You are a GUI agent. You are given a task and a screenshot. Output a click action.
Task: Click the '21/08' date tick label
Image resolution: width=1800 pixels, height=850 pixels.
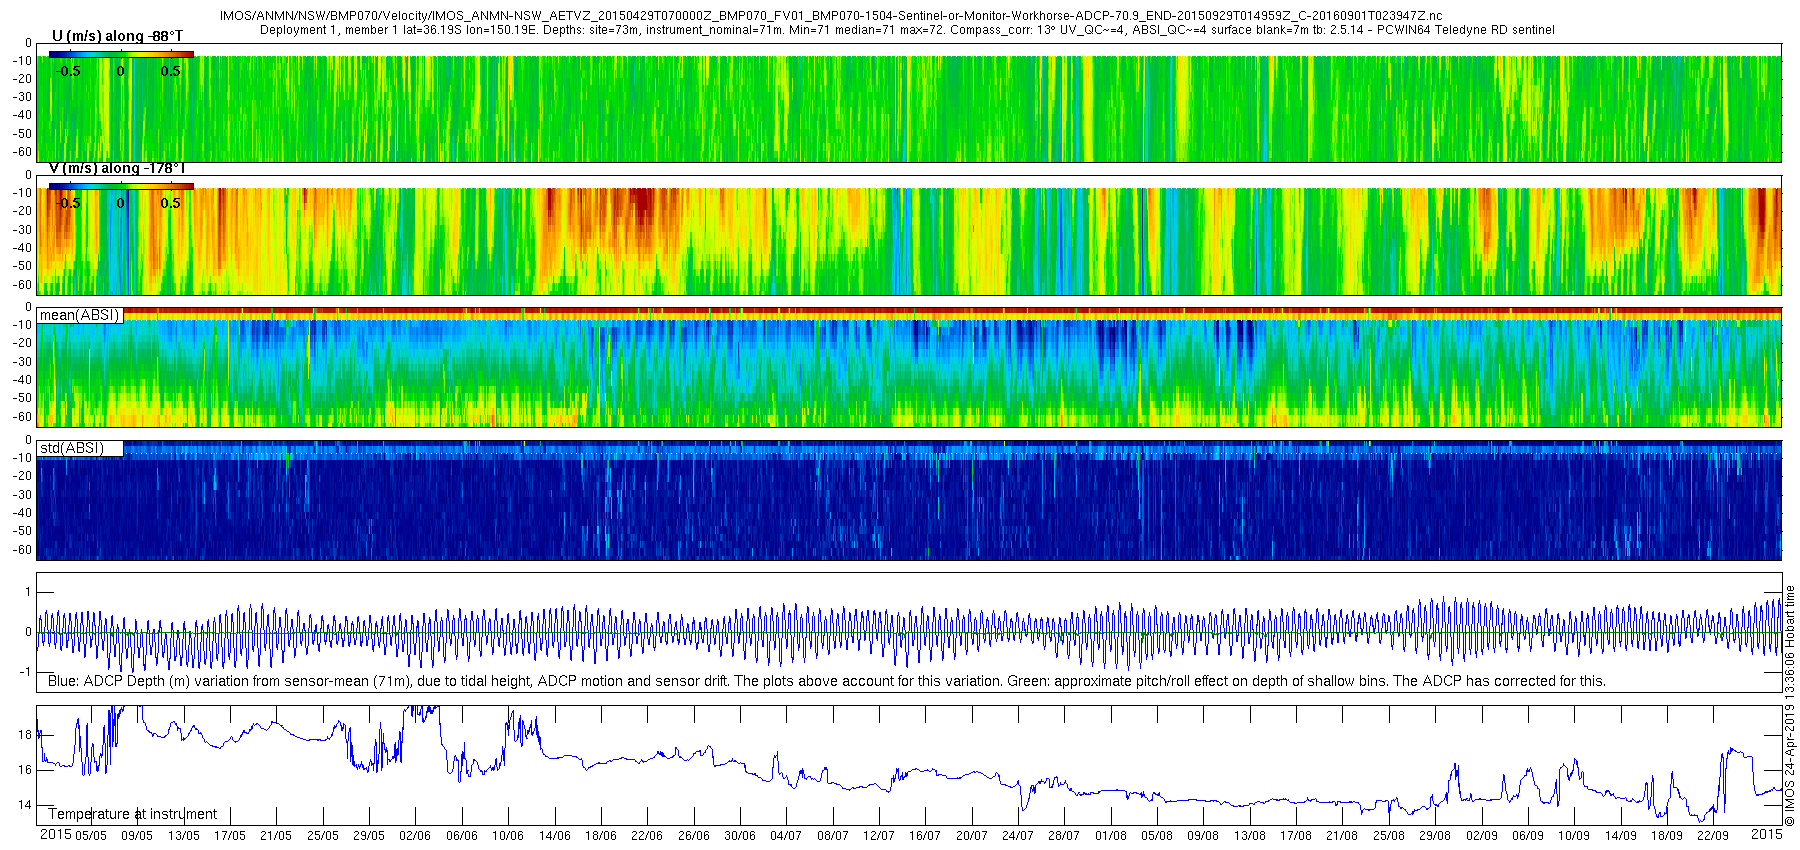(x=1342, y=836)
